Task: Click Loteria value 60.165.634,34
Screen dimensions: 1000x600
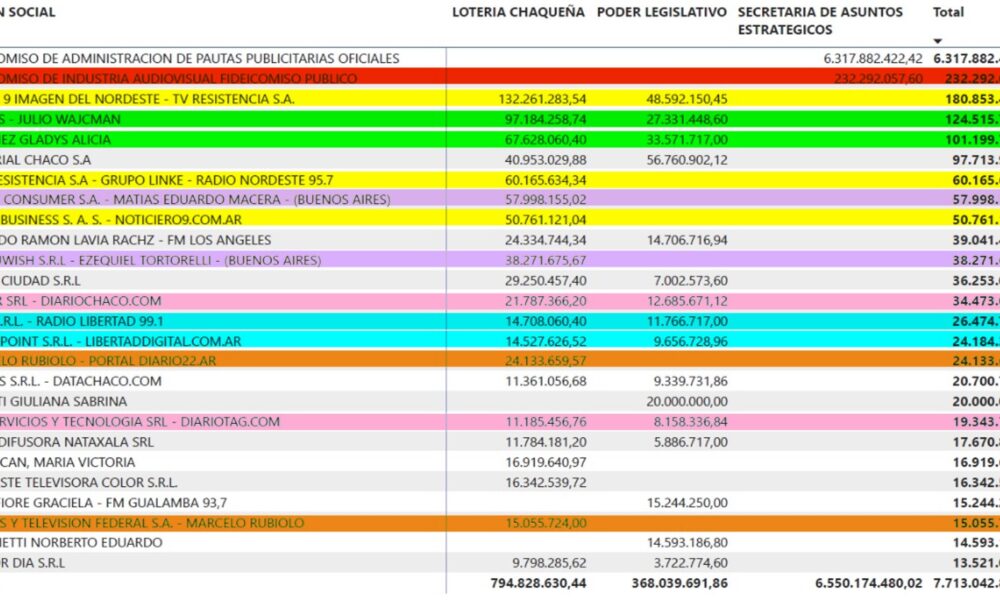Action: 545,180
